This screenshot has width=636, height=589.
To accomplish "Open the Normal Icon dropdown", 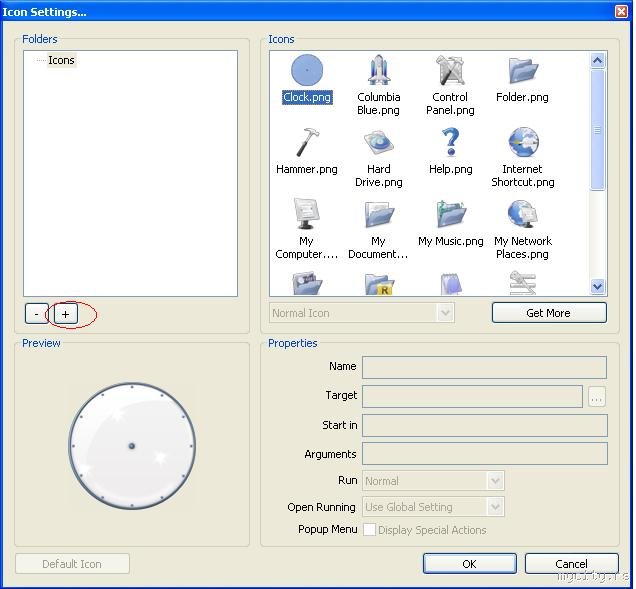I will click(361, 313).
